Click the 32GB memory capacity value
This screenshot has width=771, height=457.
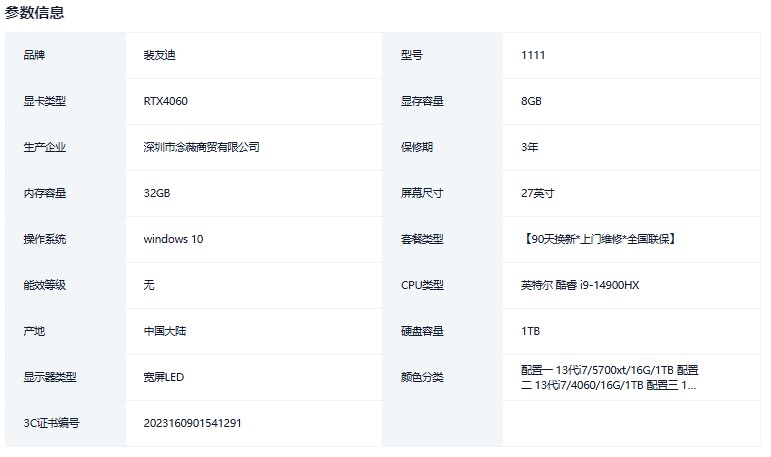pyautogui.click(x=157, y=193)
